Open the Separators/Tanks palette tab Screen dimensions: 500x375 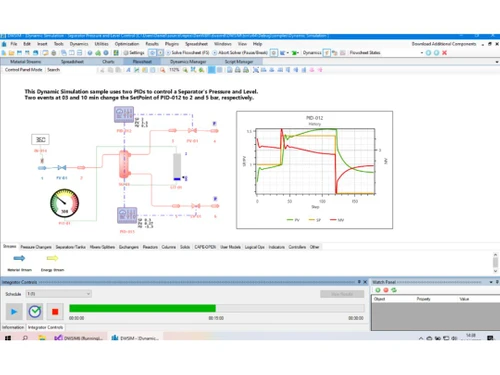point(70,247)
